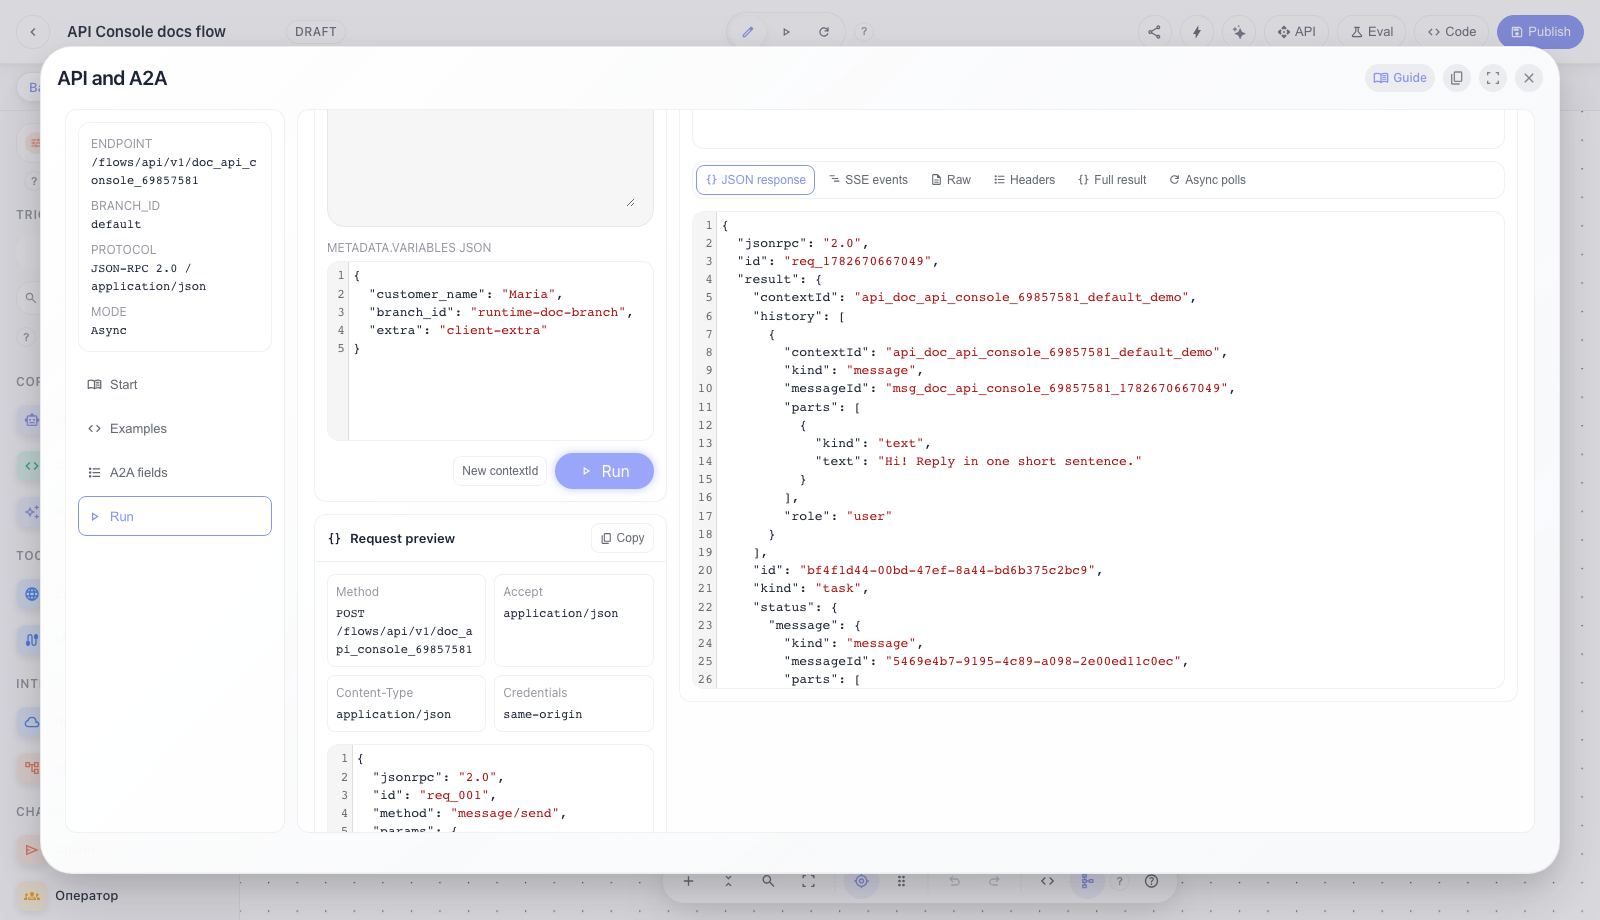Switch to the SSE events tab
The image size is (1600, 920).
pyautogui.click(x=868, y=180)
